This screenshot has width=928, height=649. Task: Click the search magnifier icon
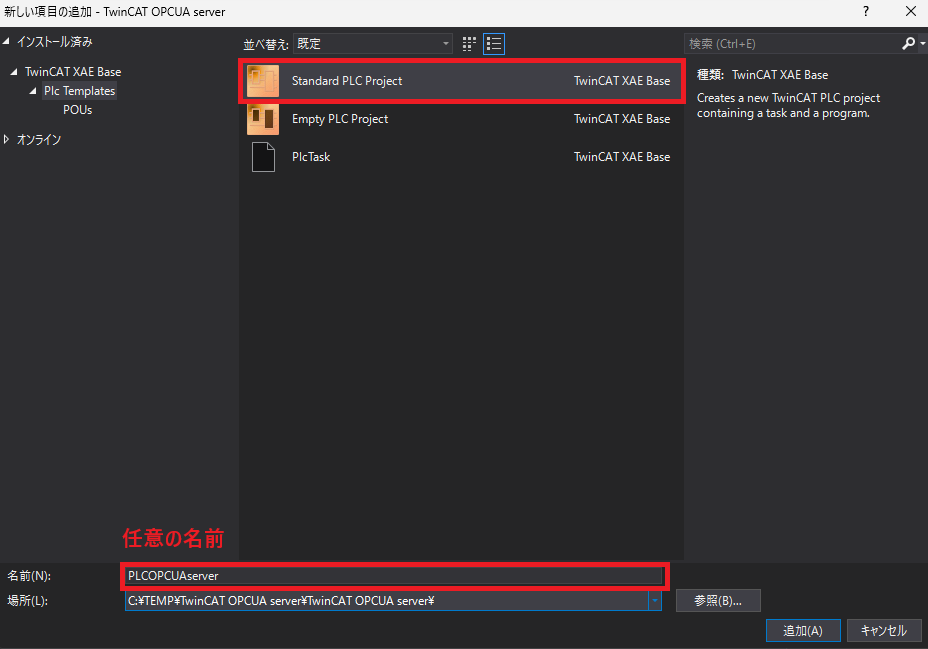click(908, 44)
